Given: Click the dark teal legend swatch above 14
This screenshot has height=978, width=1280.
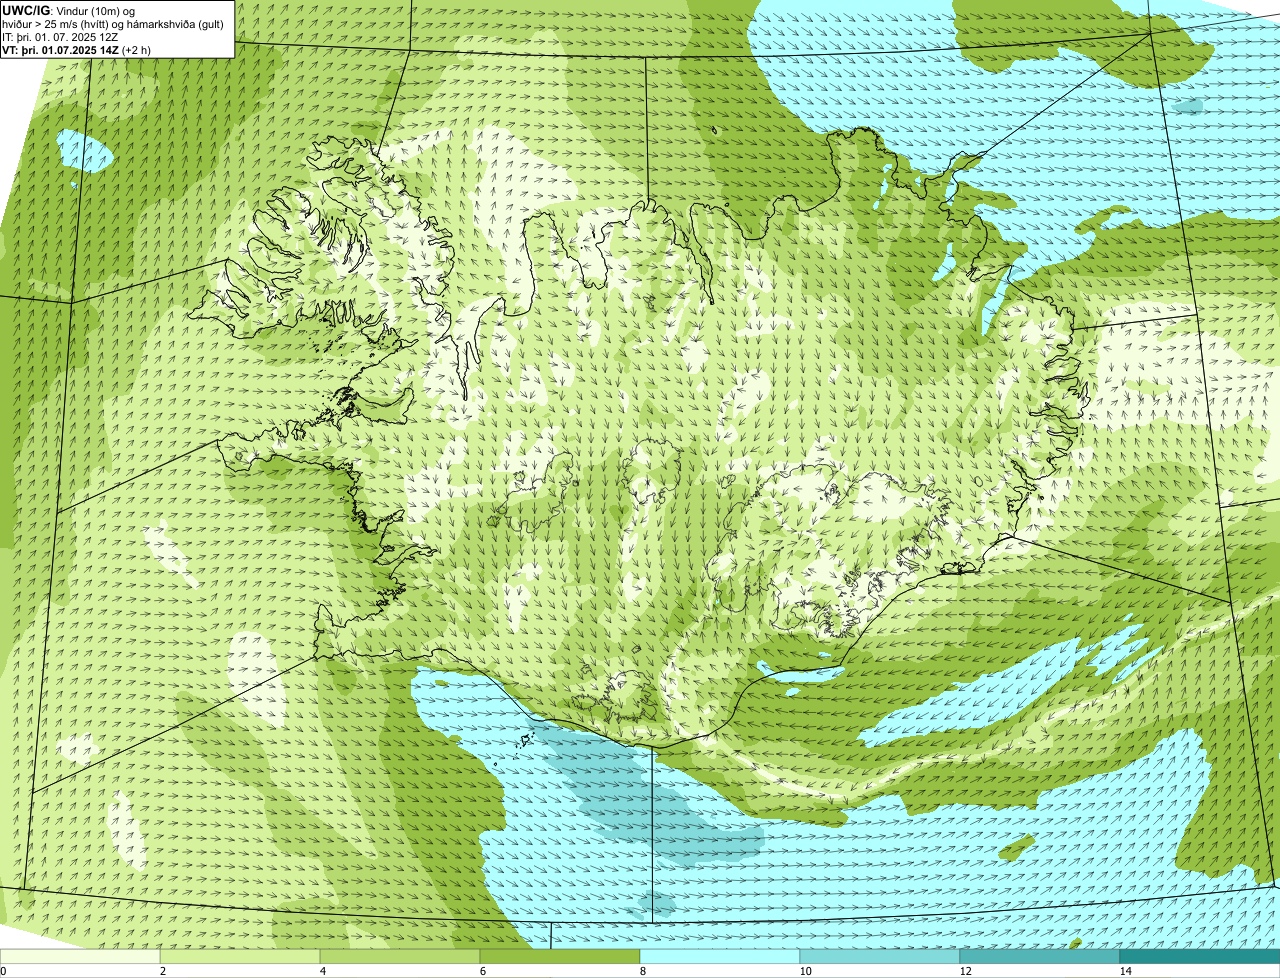Looking at the screenshot, I should (x=1200, y=956).
